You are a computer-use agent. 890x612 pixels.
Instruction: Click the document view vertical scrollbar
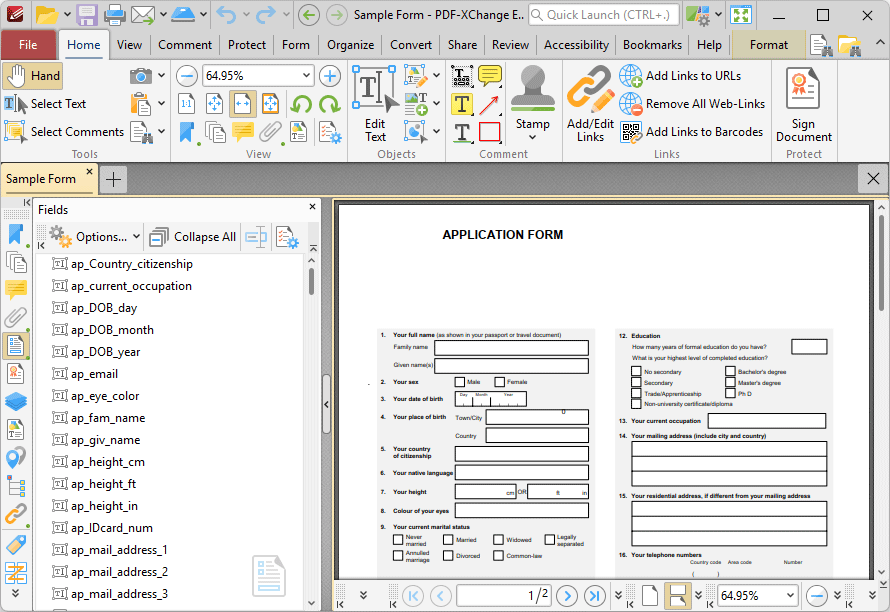coord(881,262)
